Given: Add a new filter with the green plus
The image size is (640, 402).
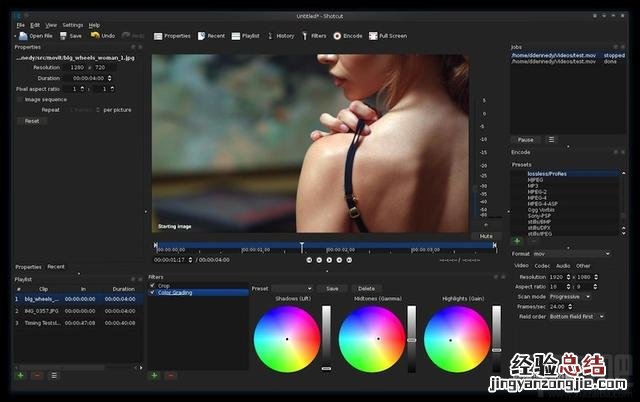Looking at the screenshot, I should pos(154,376).
